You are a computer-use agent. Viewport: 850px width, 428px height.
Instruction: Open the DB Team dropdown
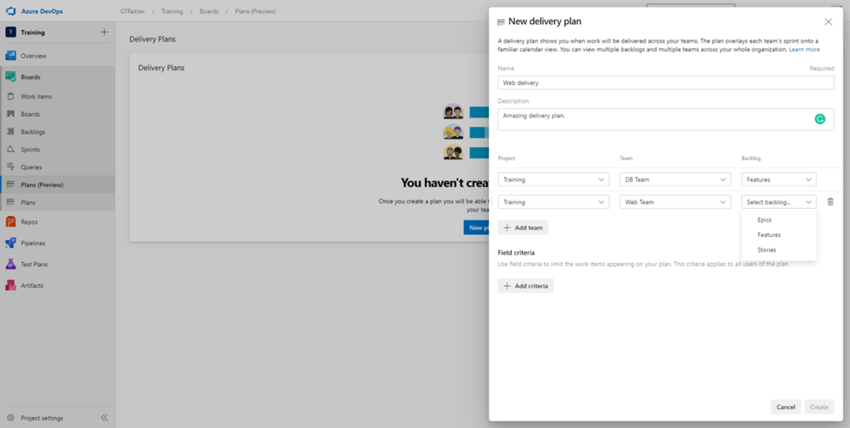675,179
